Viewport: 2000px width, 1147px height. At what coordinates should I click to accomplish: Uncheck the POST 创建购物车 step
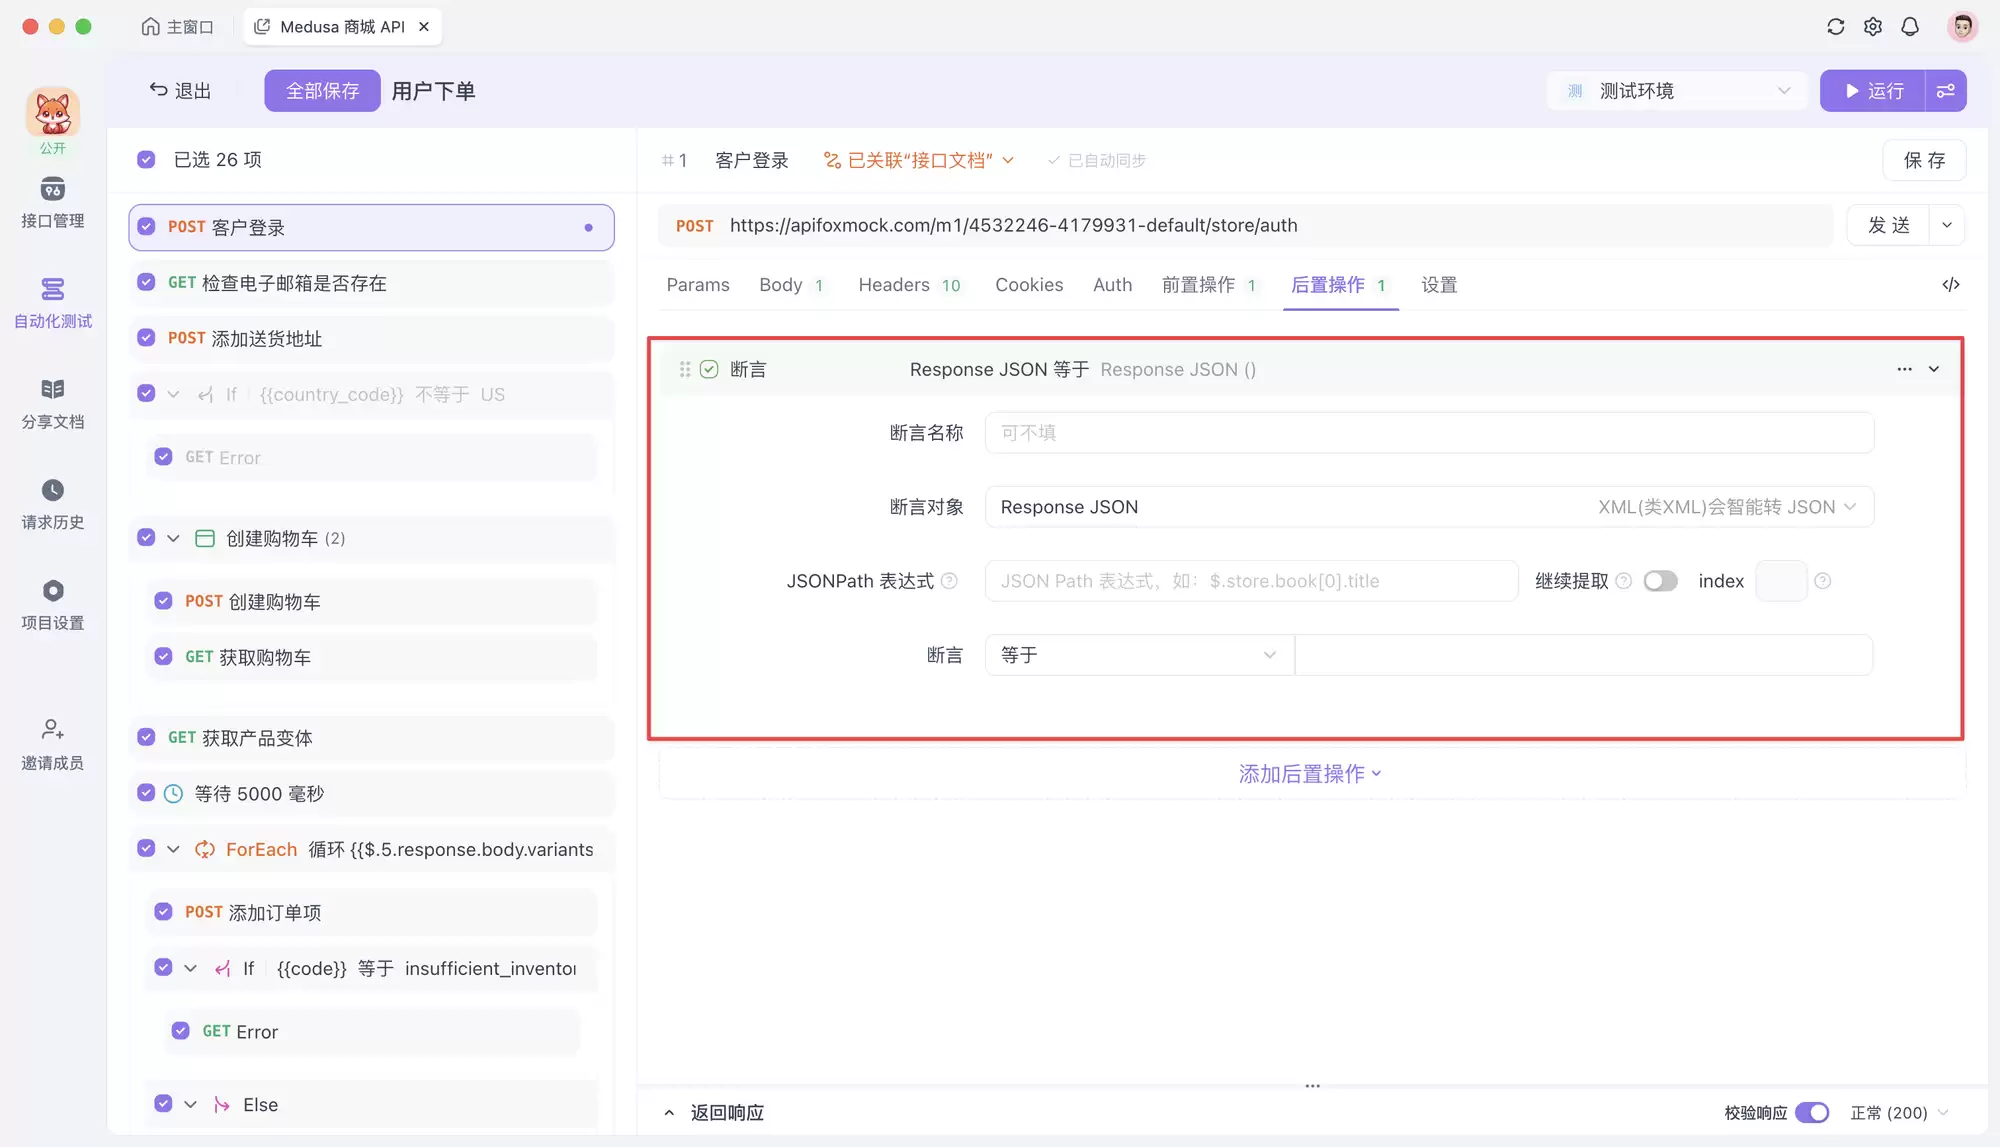tap(163, 601)
